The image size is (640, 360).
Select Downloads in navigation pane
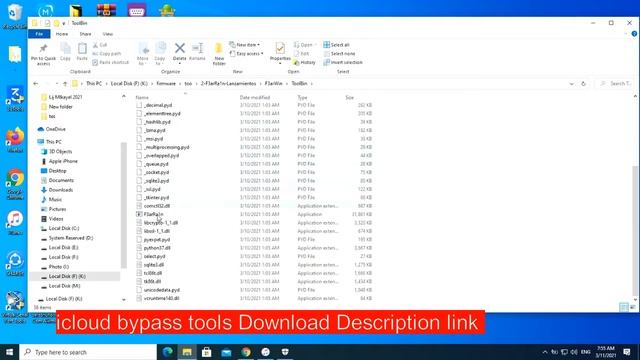[61, 190]
